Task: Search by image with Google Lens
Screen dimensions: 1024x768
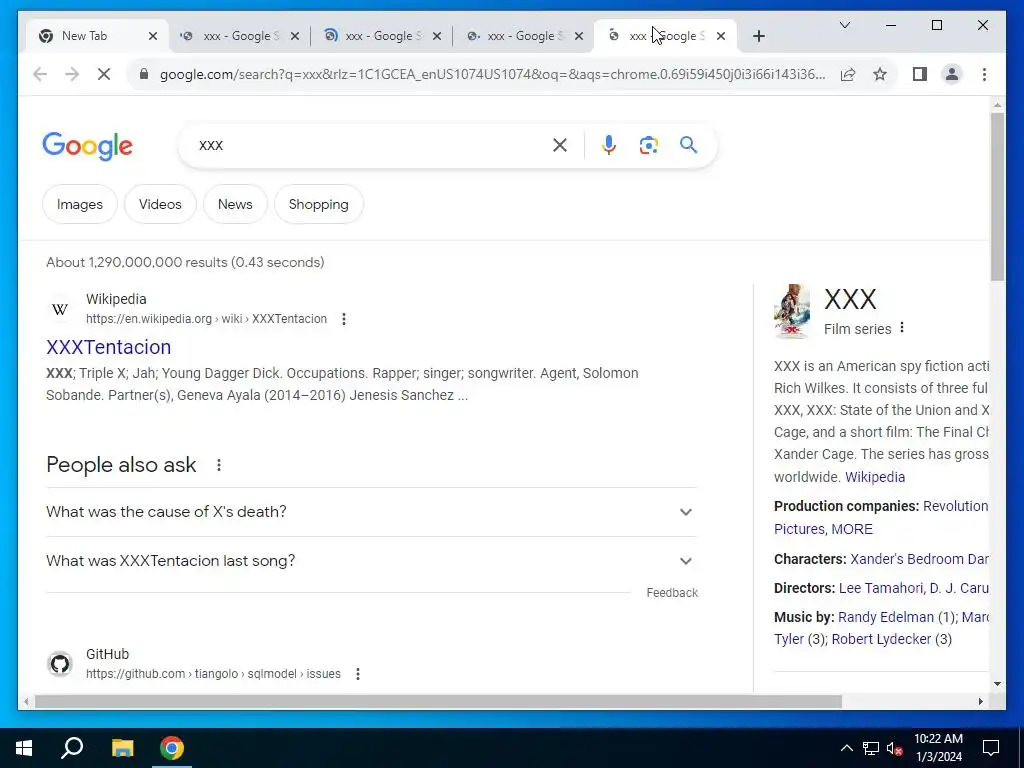Action: [x=648, y=145]
